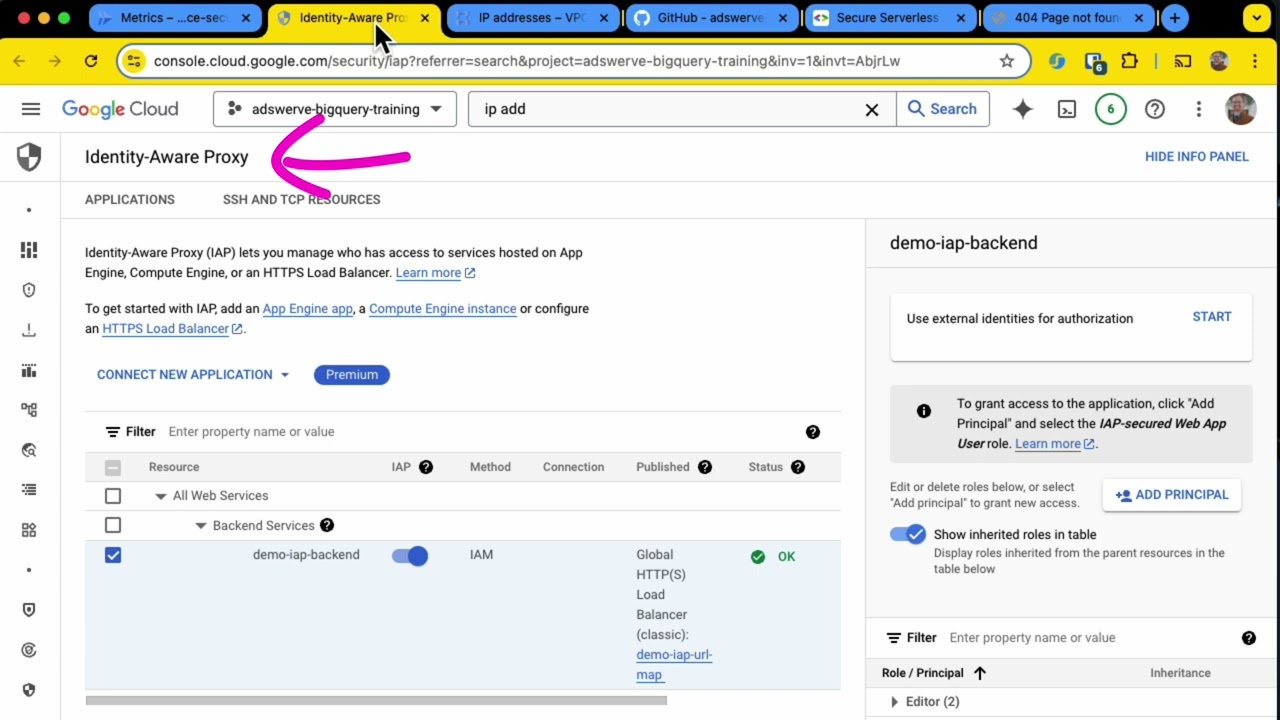Collapse the All Web Services tree node
The image size is (1280, 720).
160,496
